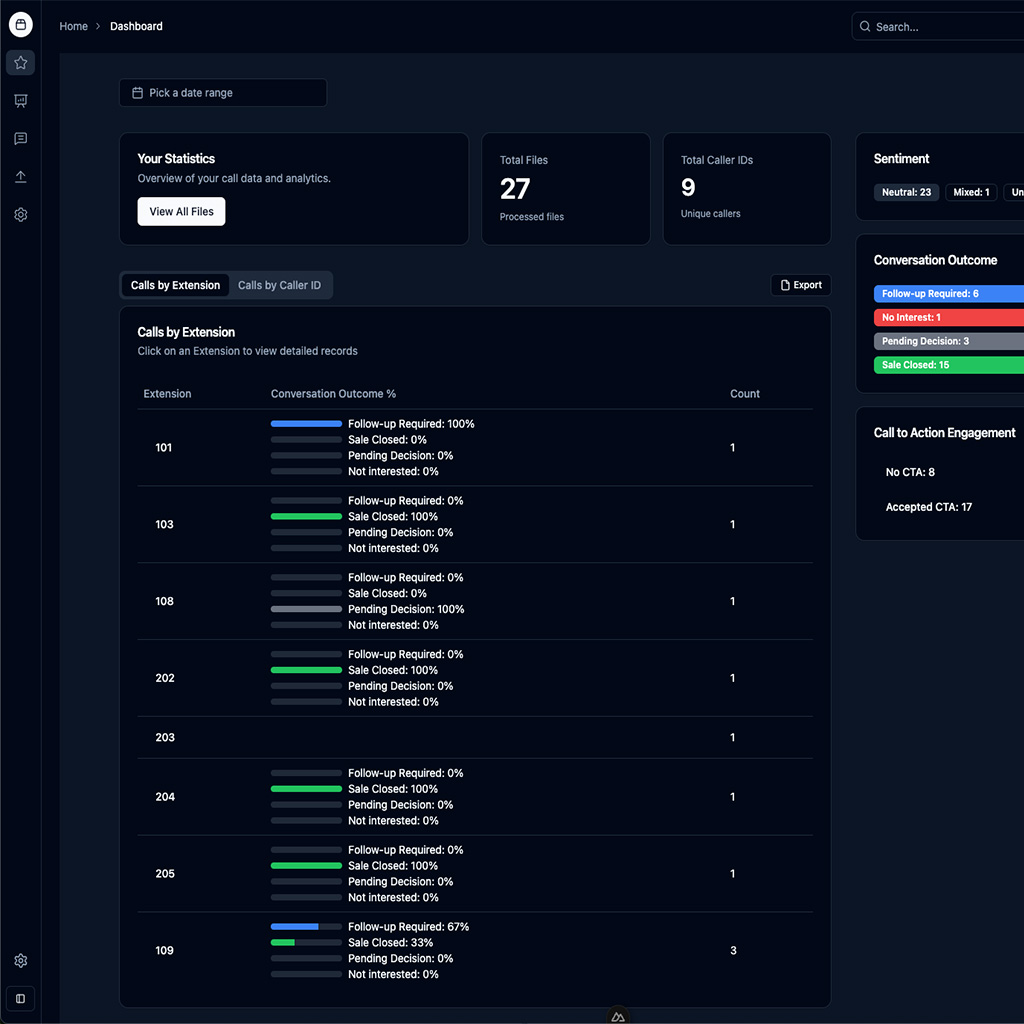Select the Neutral: 23 sentiment chip
1024x1024 pixels.
point(906,192)
